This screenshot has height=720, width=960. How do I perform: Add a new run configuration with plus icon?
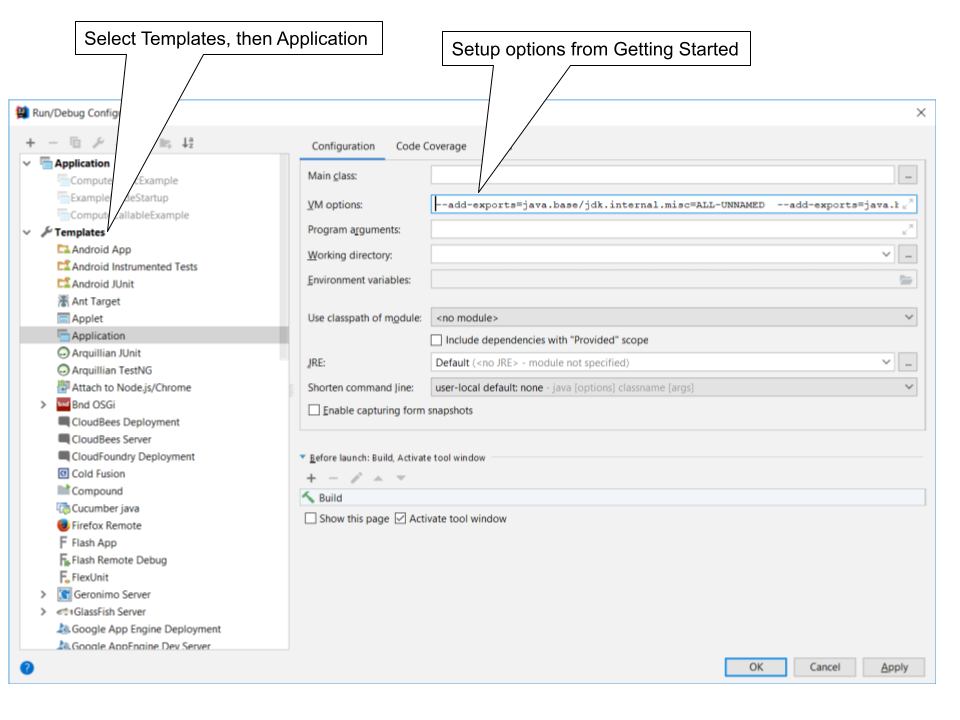[31, 143]
